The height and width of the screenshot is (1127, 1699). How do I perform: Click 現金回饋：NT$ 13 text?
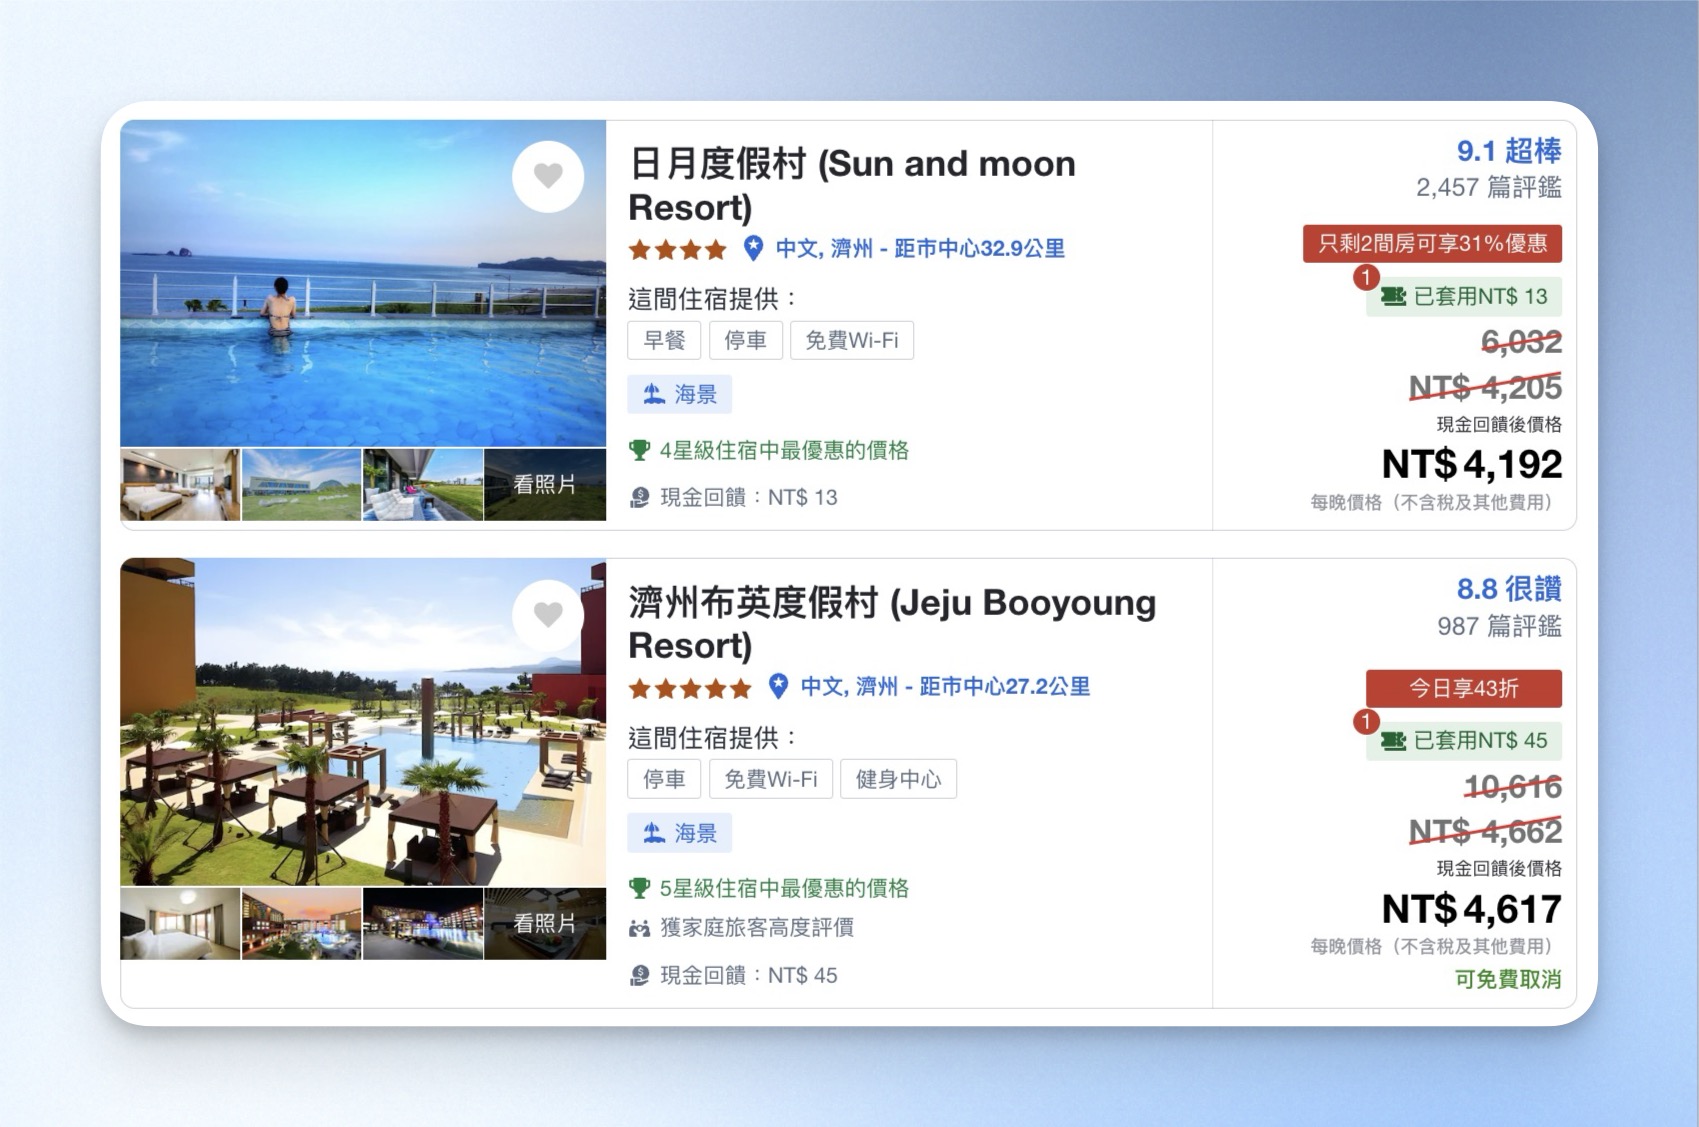[749, 498]
